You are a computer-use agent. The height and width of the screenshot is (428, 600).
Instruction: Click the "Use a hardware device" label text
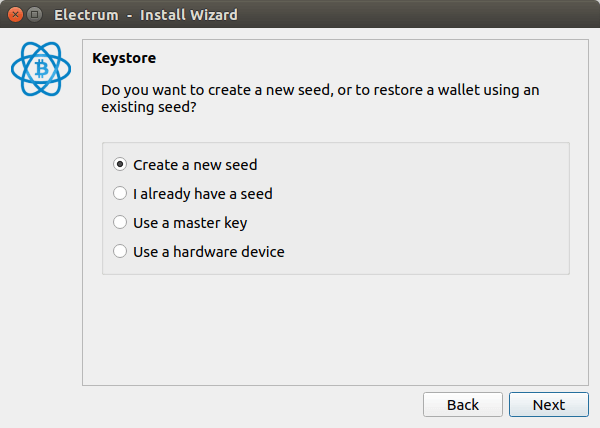pos(209,252)
